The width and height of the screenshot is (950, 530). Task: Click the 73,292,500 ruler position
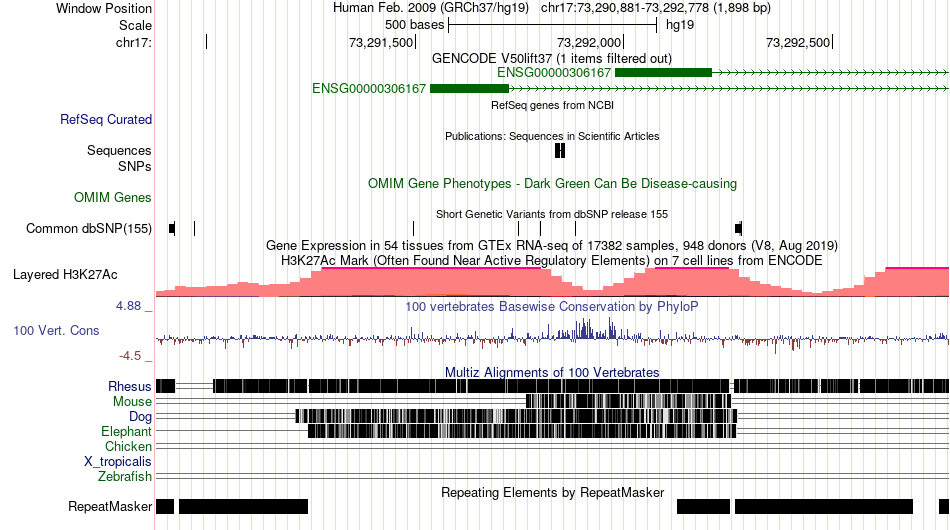coord(798,42)
